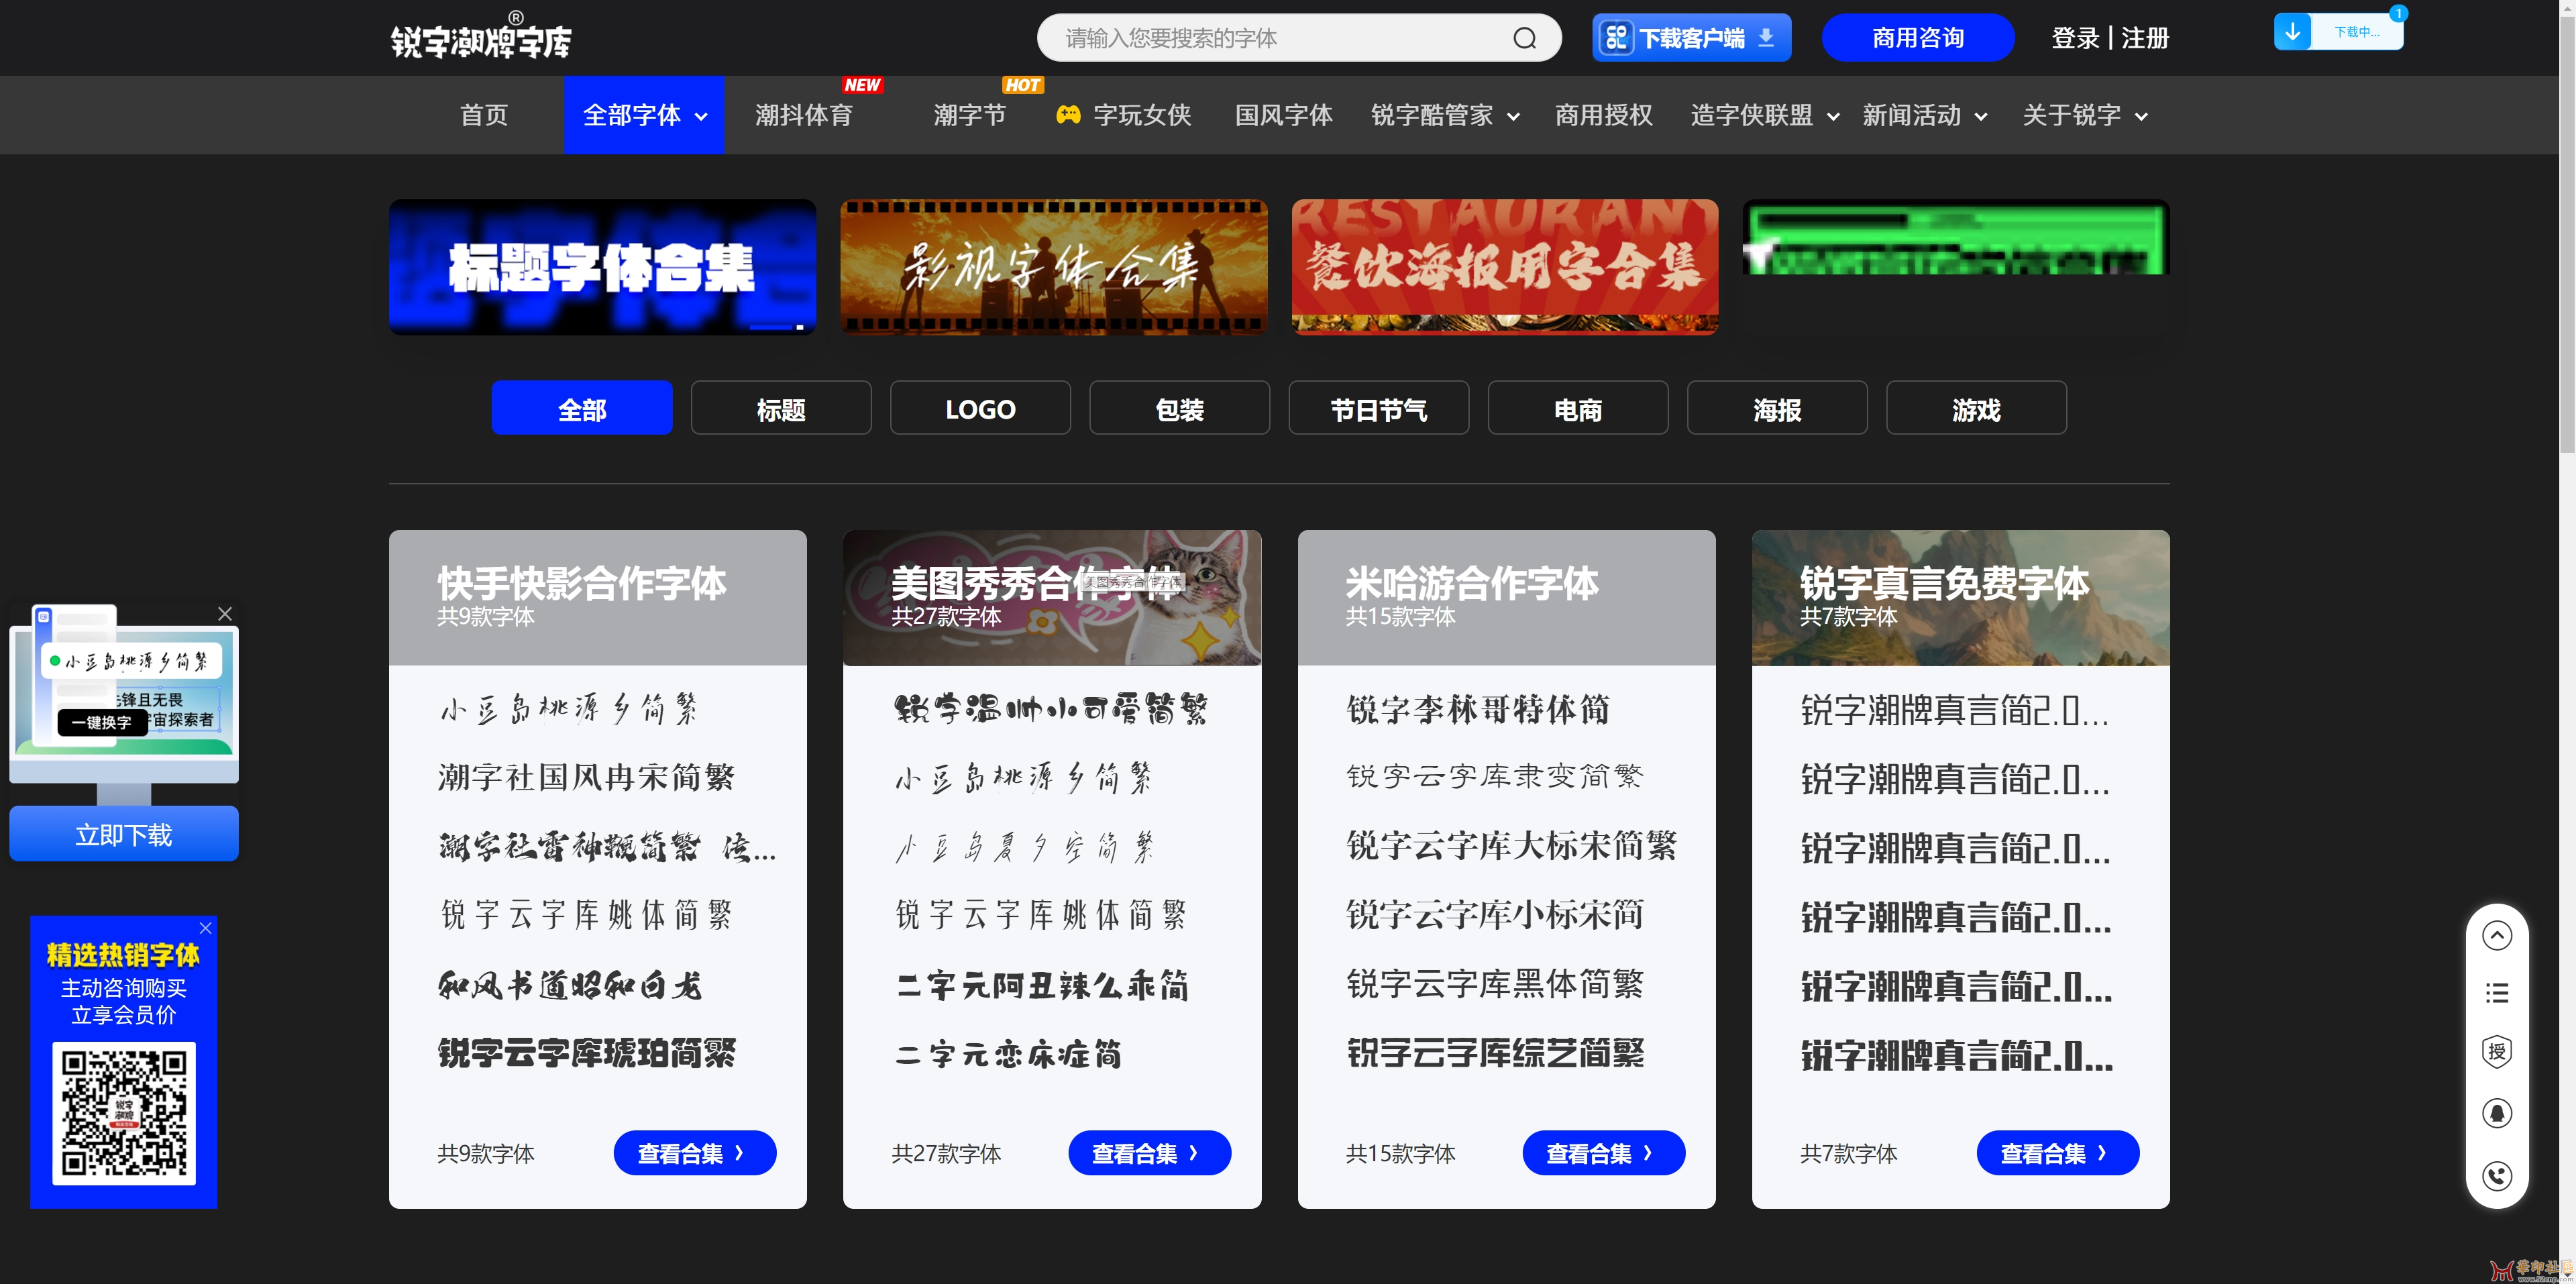Select the 首页 menu item

(x=483, y=115)
